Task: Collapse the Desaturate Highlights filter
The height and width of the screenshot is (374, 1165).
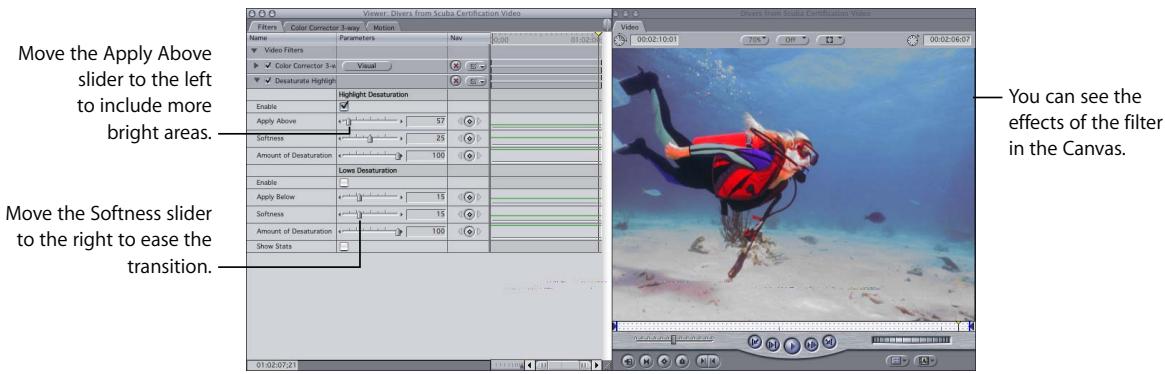Action: pyautogui.click(x=257, y=80)
